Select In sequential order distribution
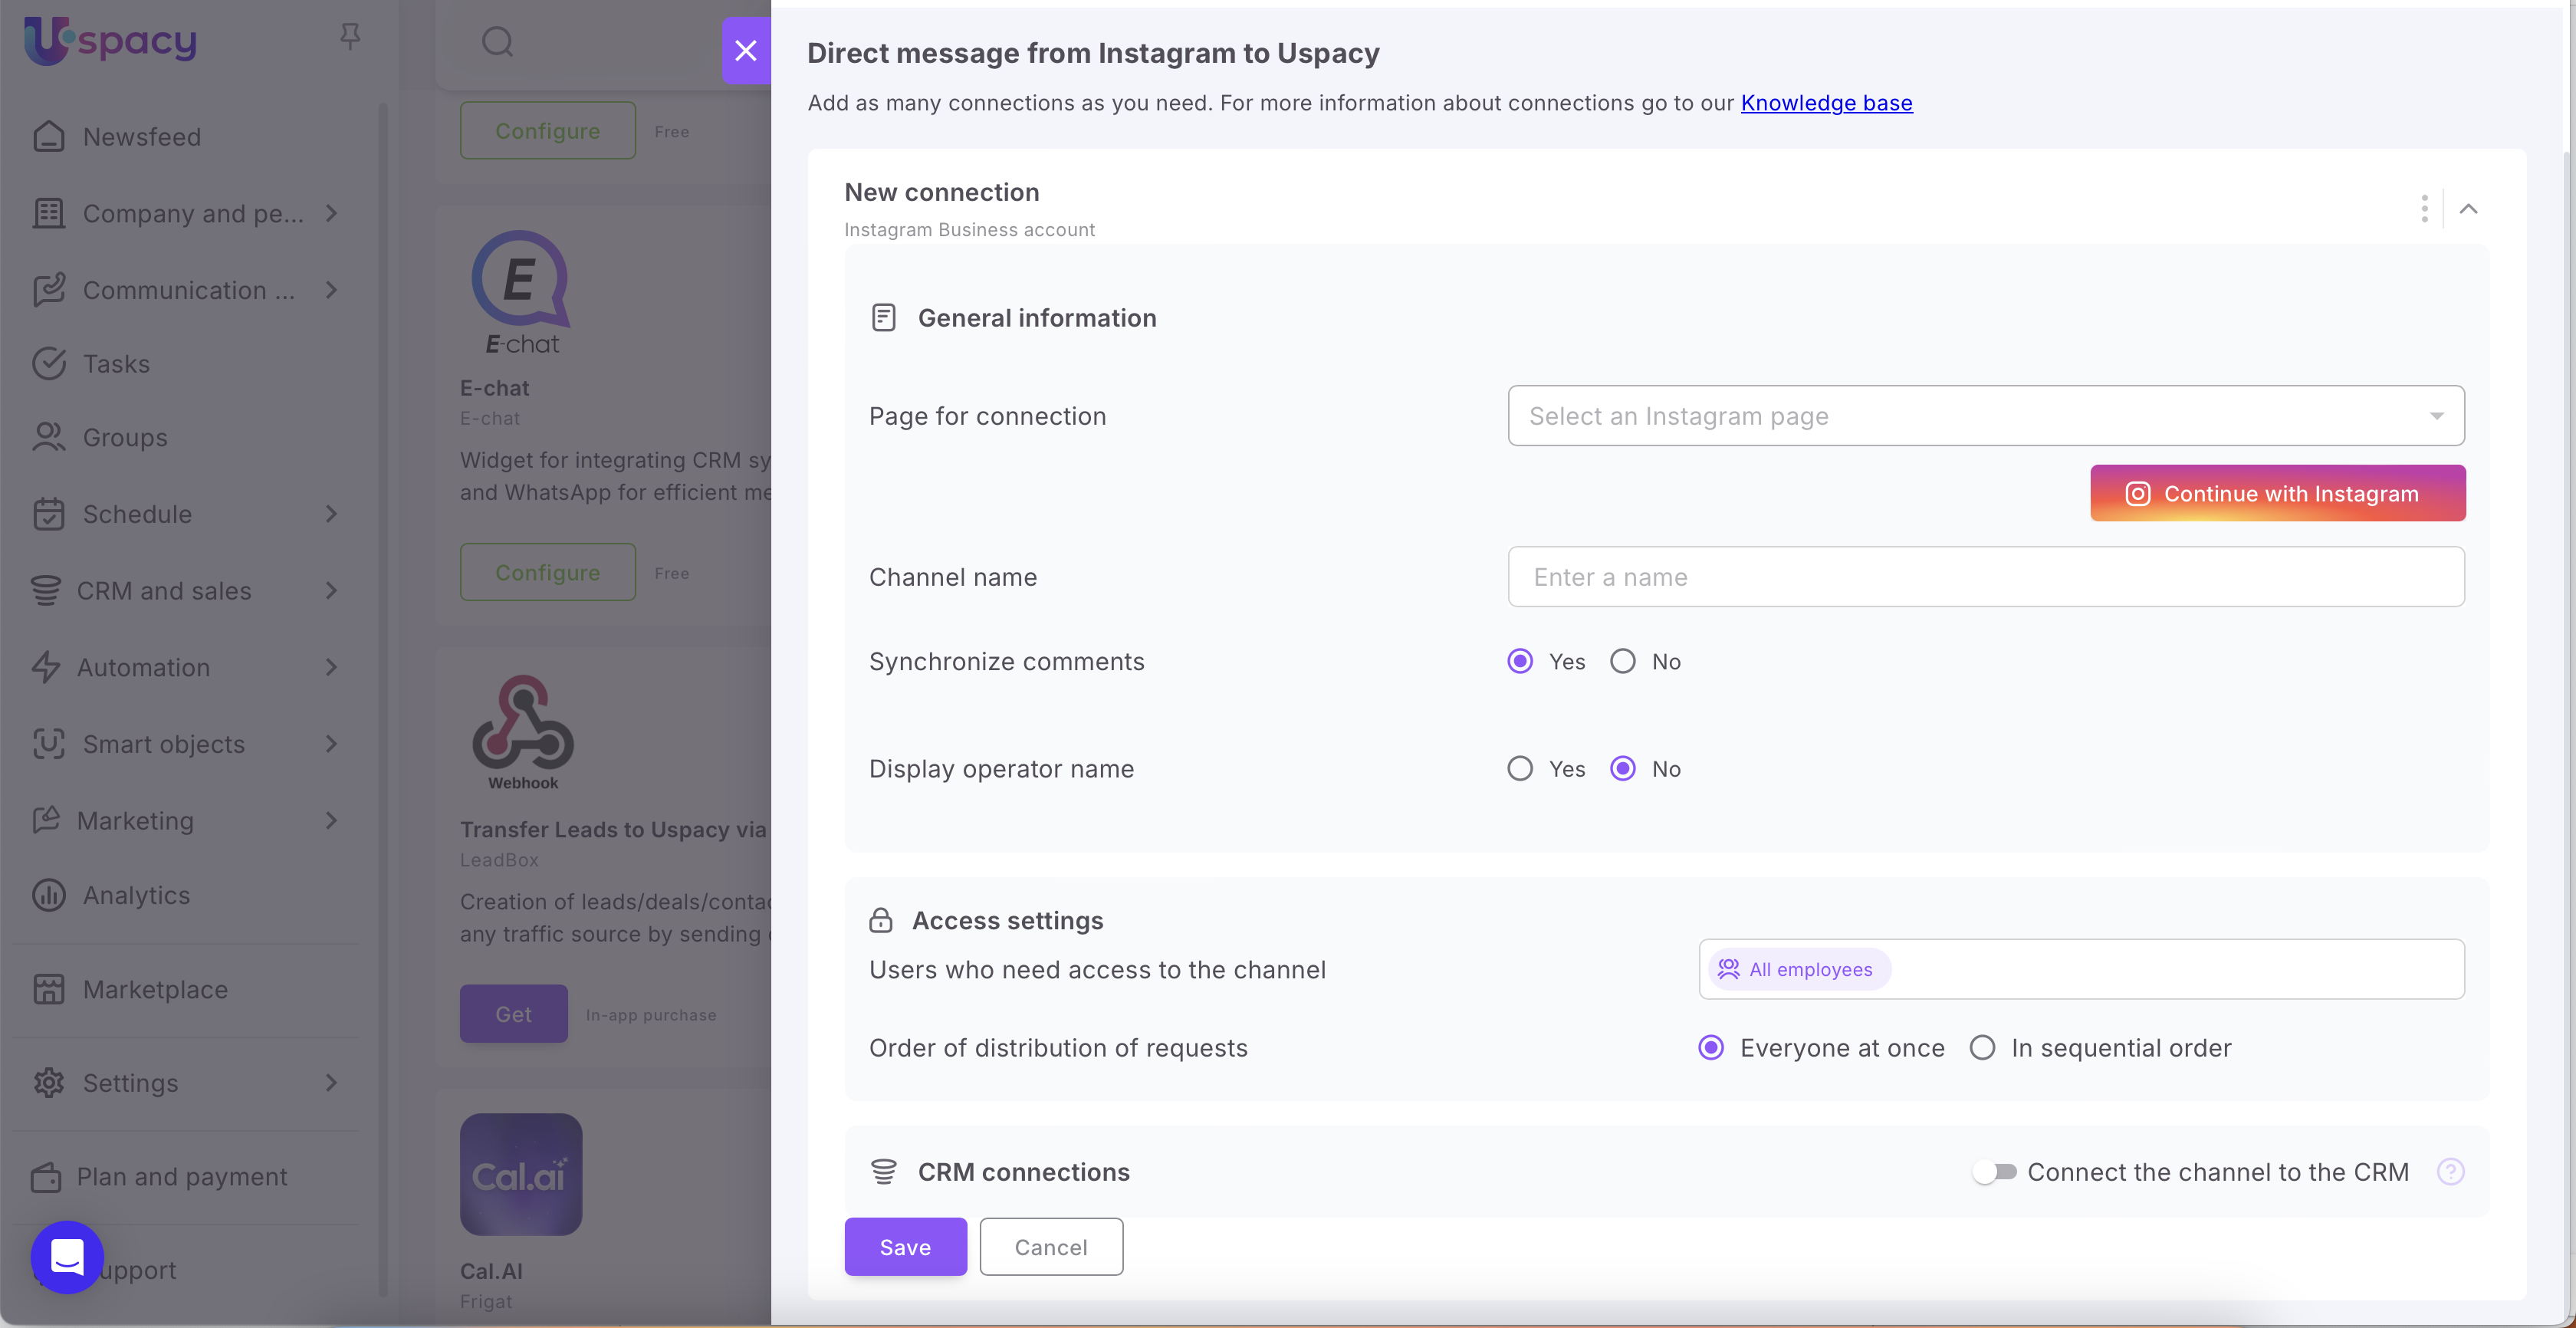 1982,1047
